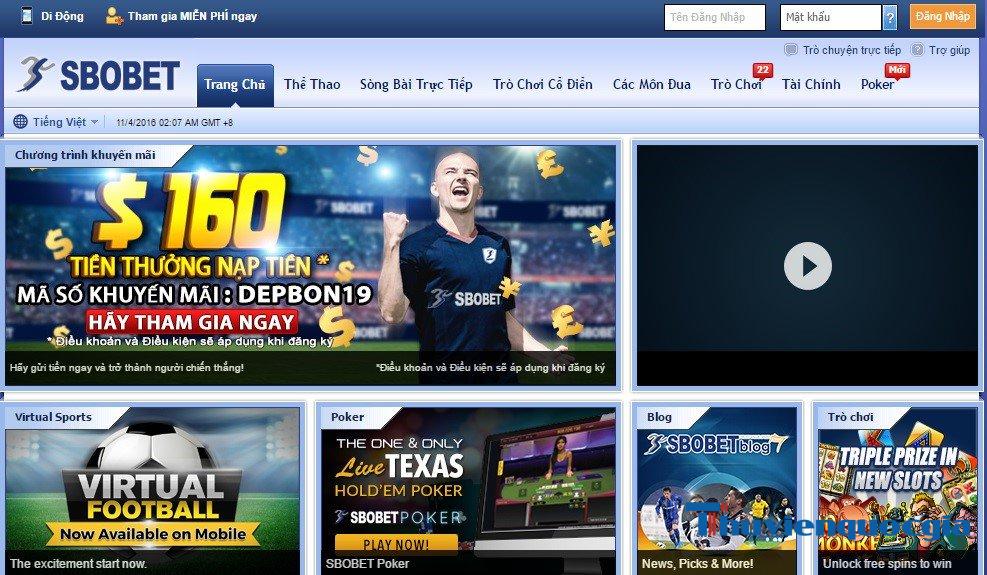Click the red Mới badge on Poker
This screenshot has height=575, width=987.
click(x=896, y=70)
